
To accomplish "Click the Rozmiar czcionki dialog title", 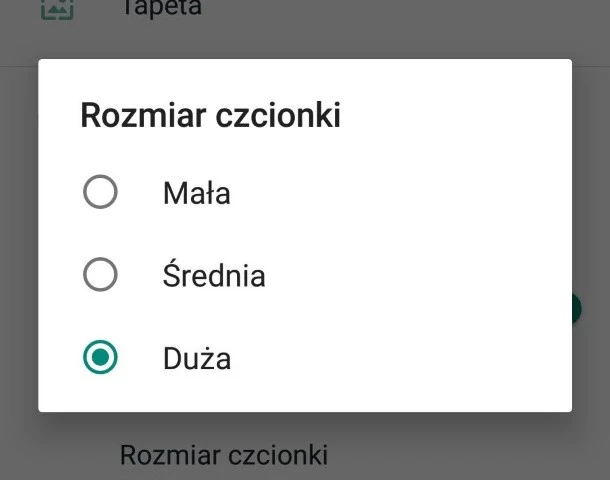I will pyautogui.click(x=210, y=116).
